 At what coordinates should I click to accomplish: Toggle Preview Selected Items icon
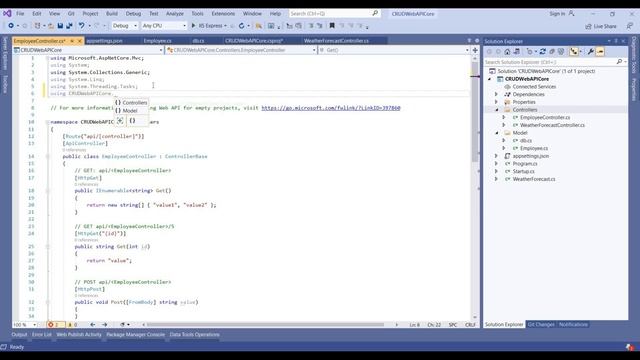coord(600,51)
